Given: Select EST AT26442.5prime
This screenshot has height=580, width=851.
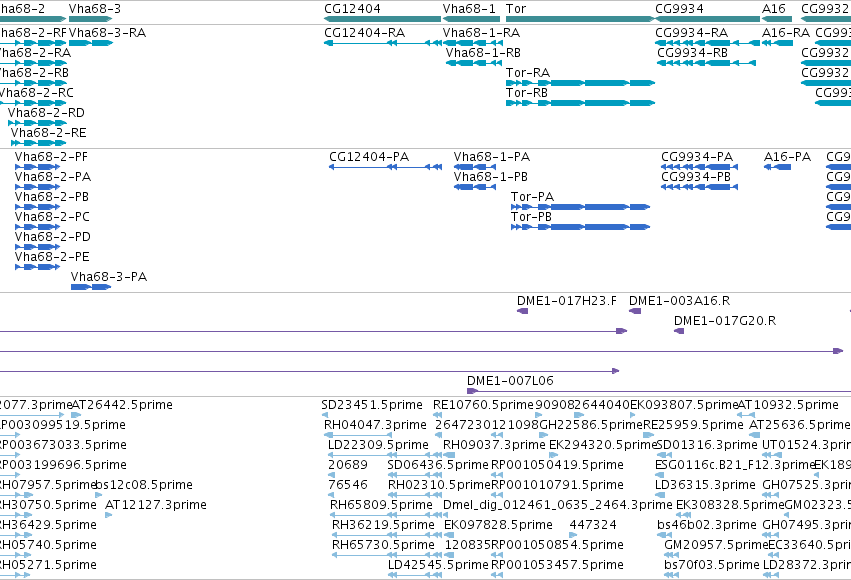Looking at the screenshot, I should pos(122,405).
